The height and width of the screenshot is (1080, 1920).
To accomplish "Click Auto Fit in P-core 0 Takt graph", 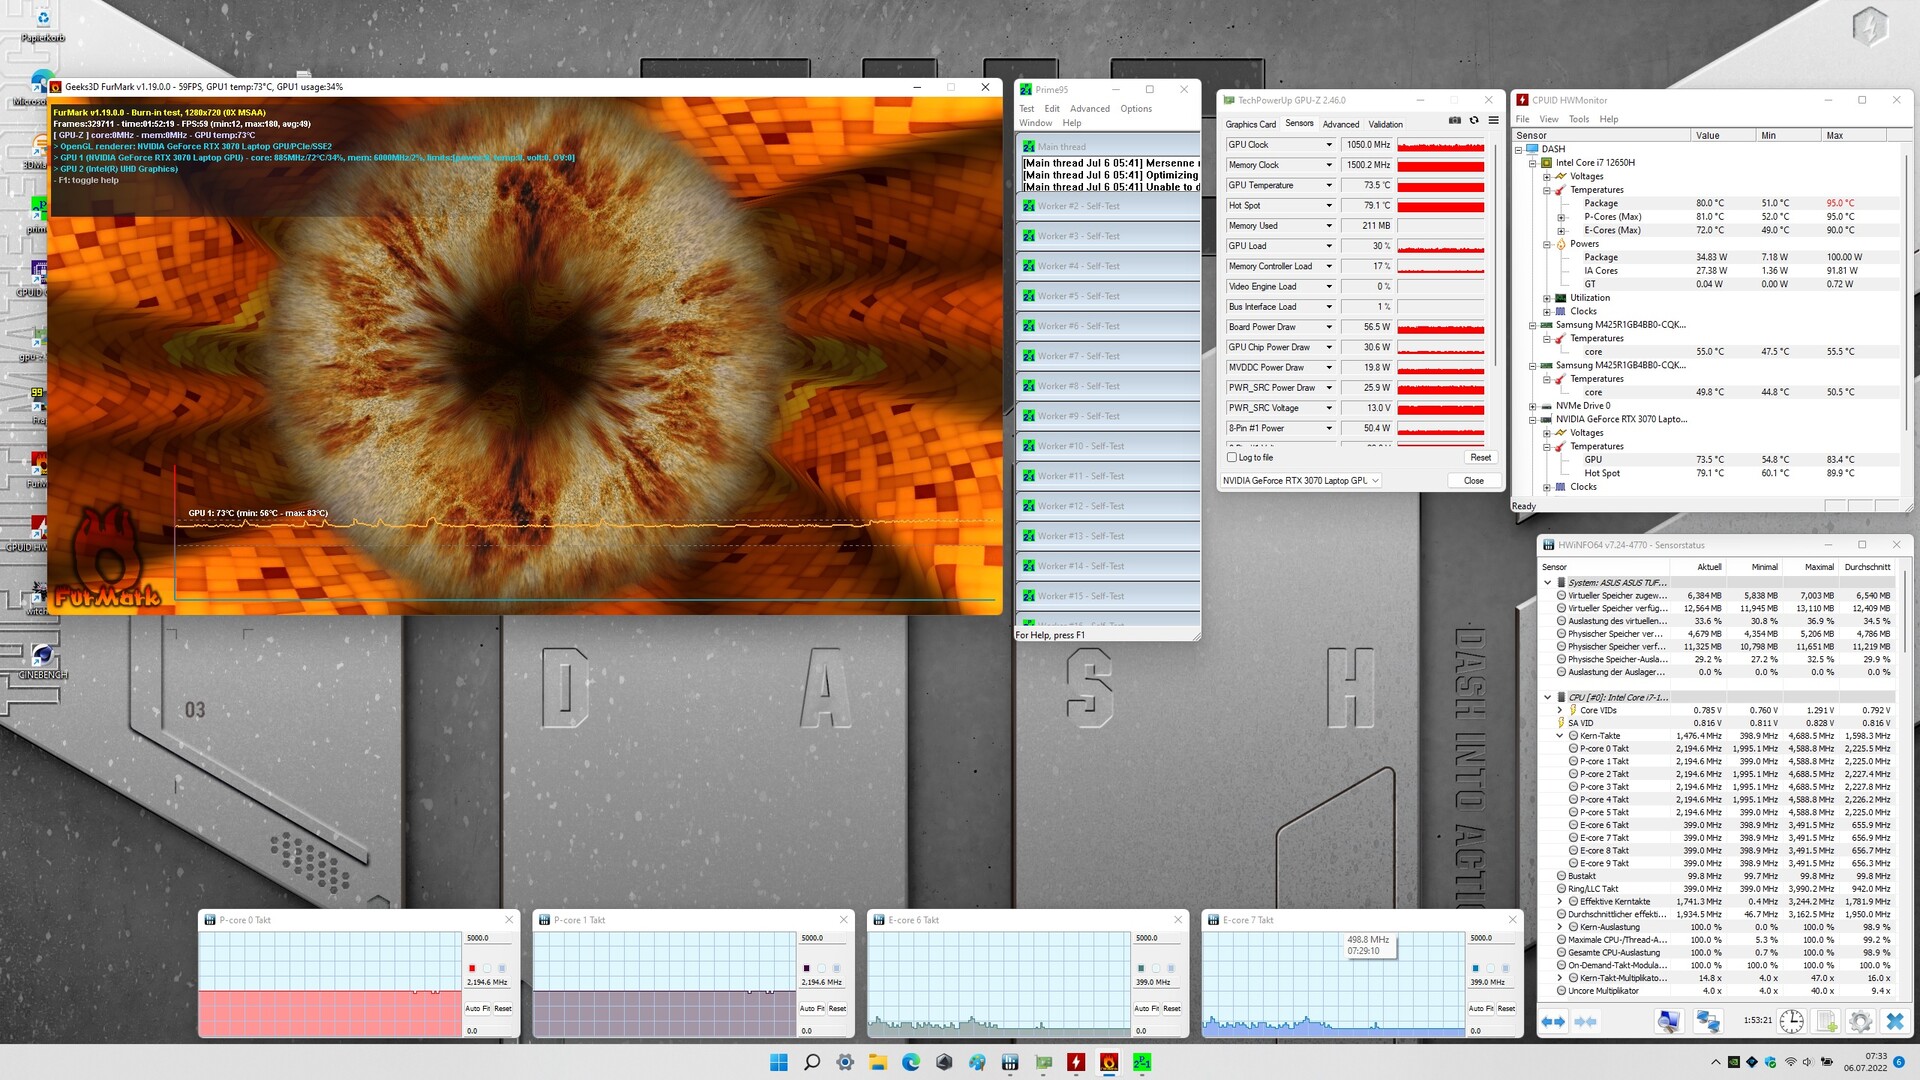I will pos(476,1008).
